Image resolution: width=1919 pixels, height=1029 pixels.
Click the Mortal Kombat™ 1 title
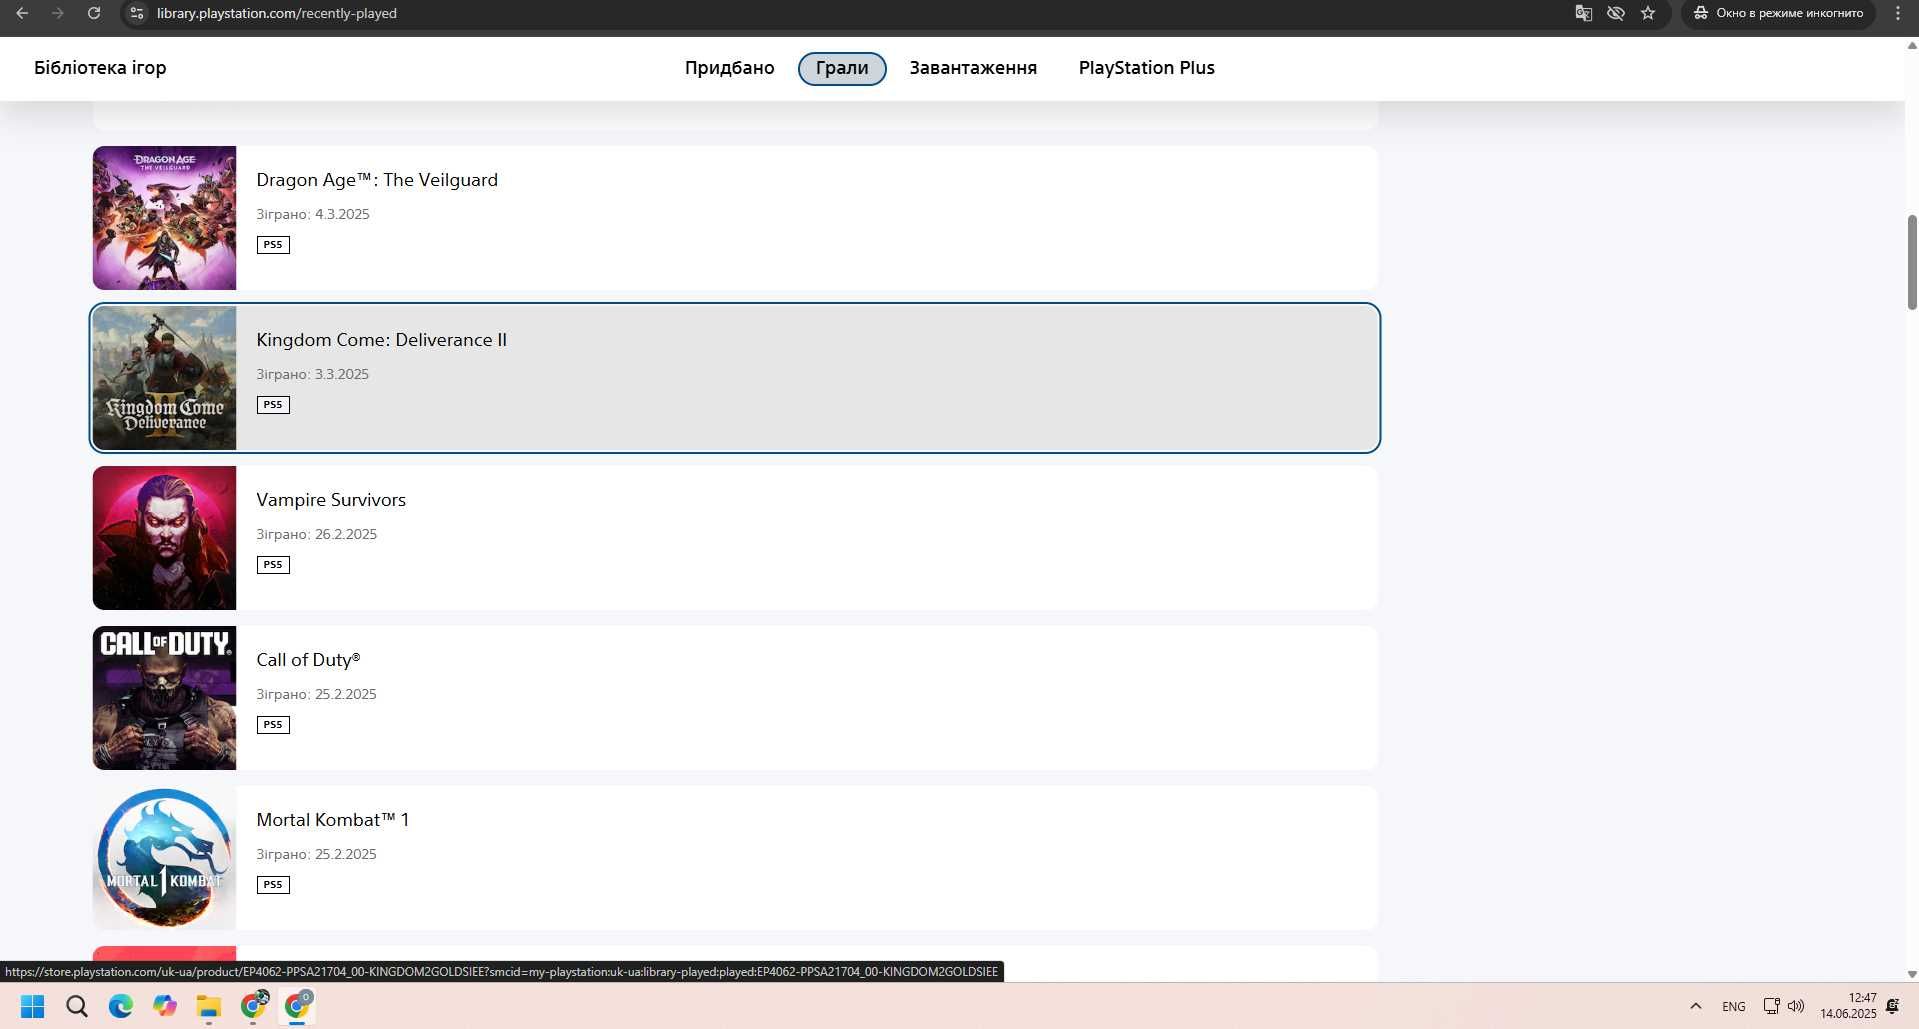pos(333,820)
